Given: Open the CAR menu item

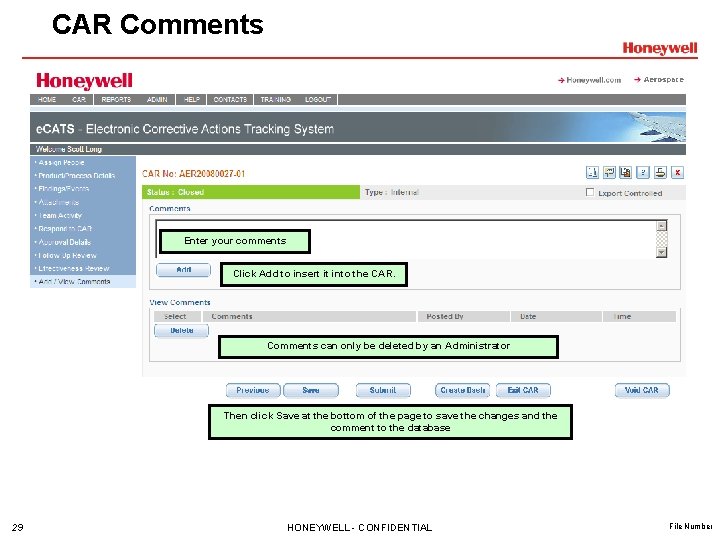Looking at the screenshot, I should (79, 100).
